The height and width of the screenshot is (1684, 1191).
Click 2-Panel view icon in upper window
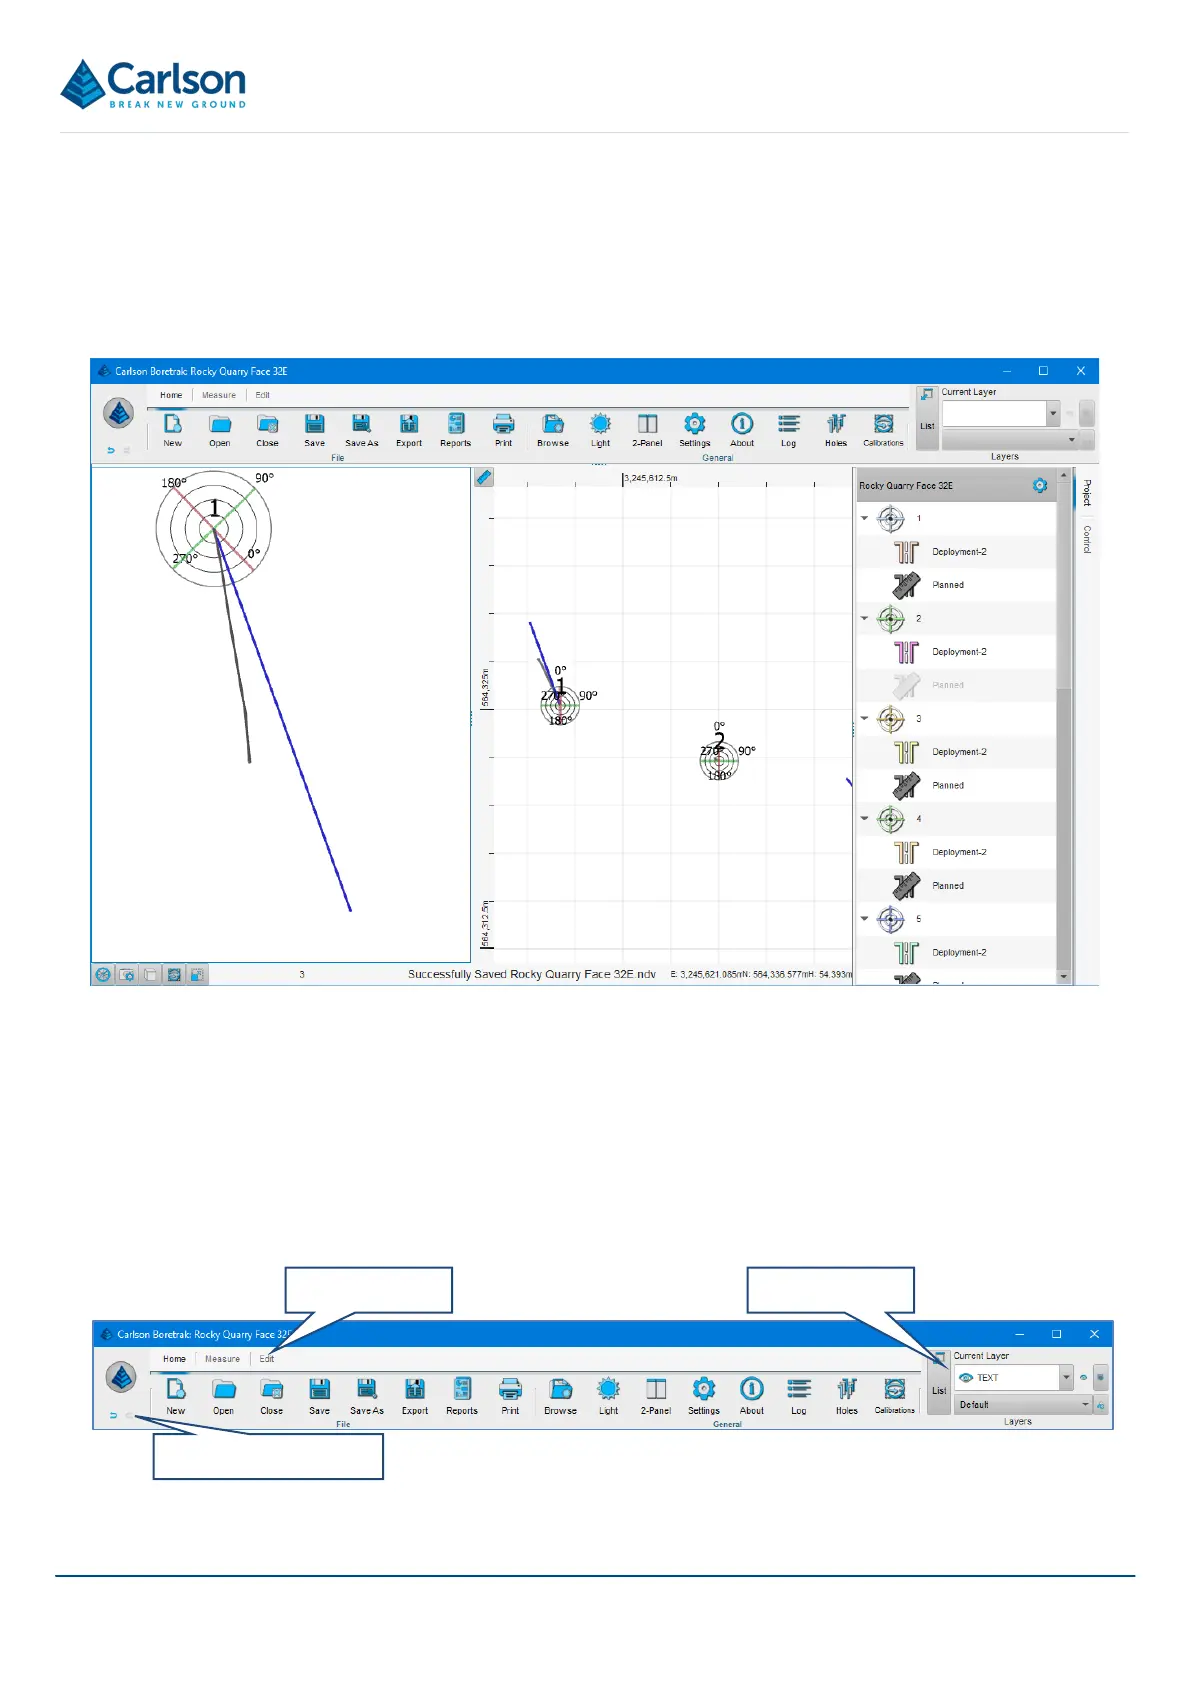coord(647,424)
